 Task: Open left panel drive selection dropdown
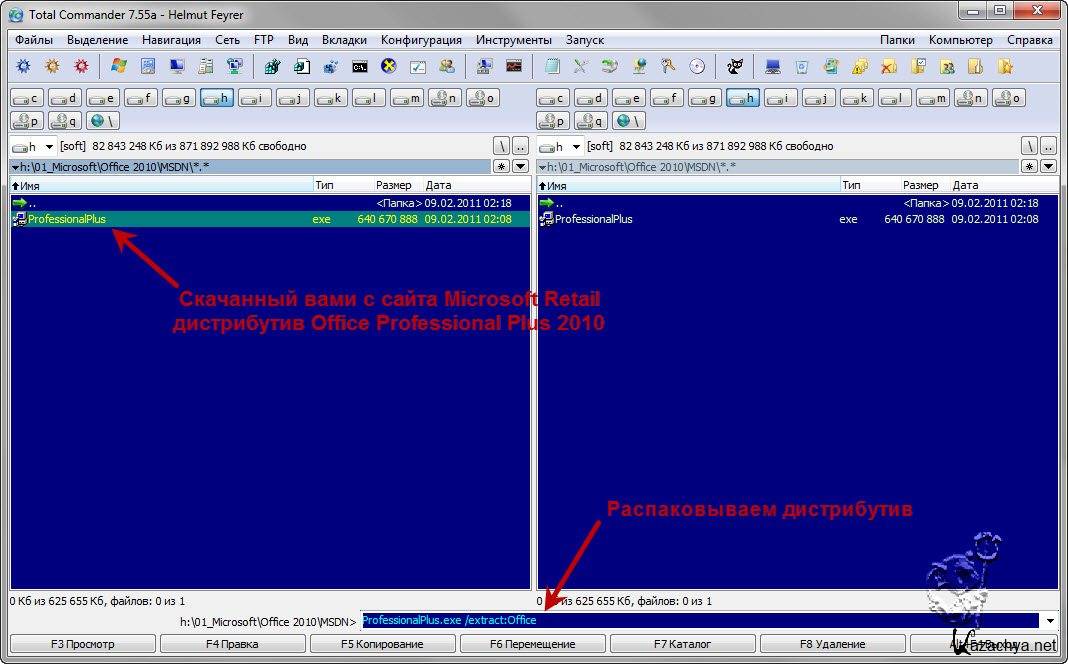coord(28,146)
